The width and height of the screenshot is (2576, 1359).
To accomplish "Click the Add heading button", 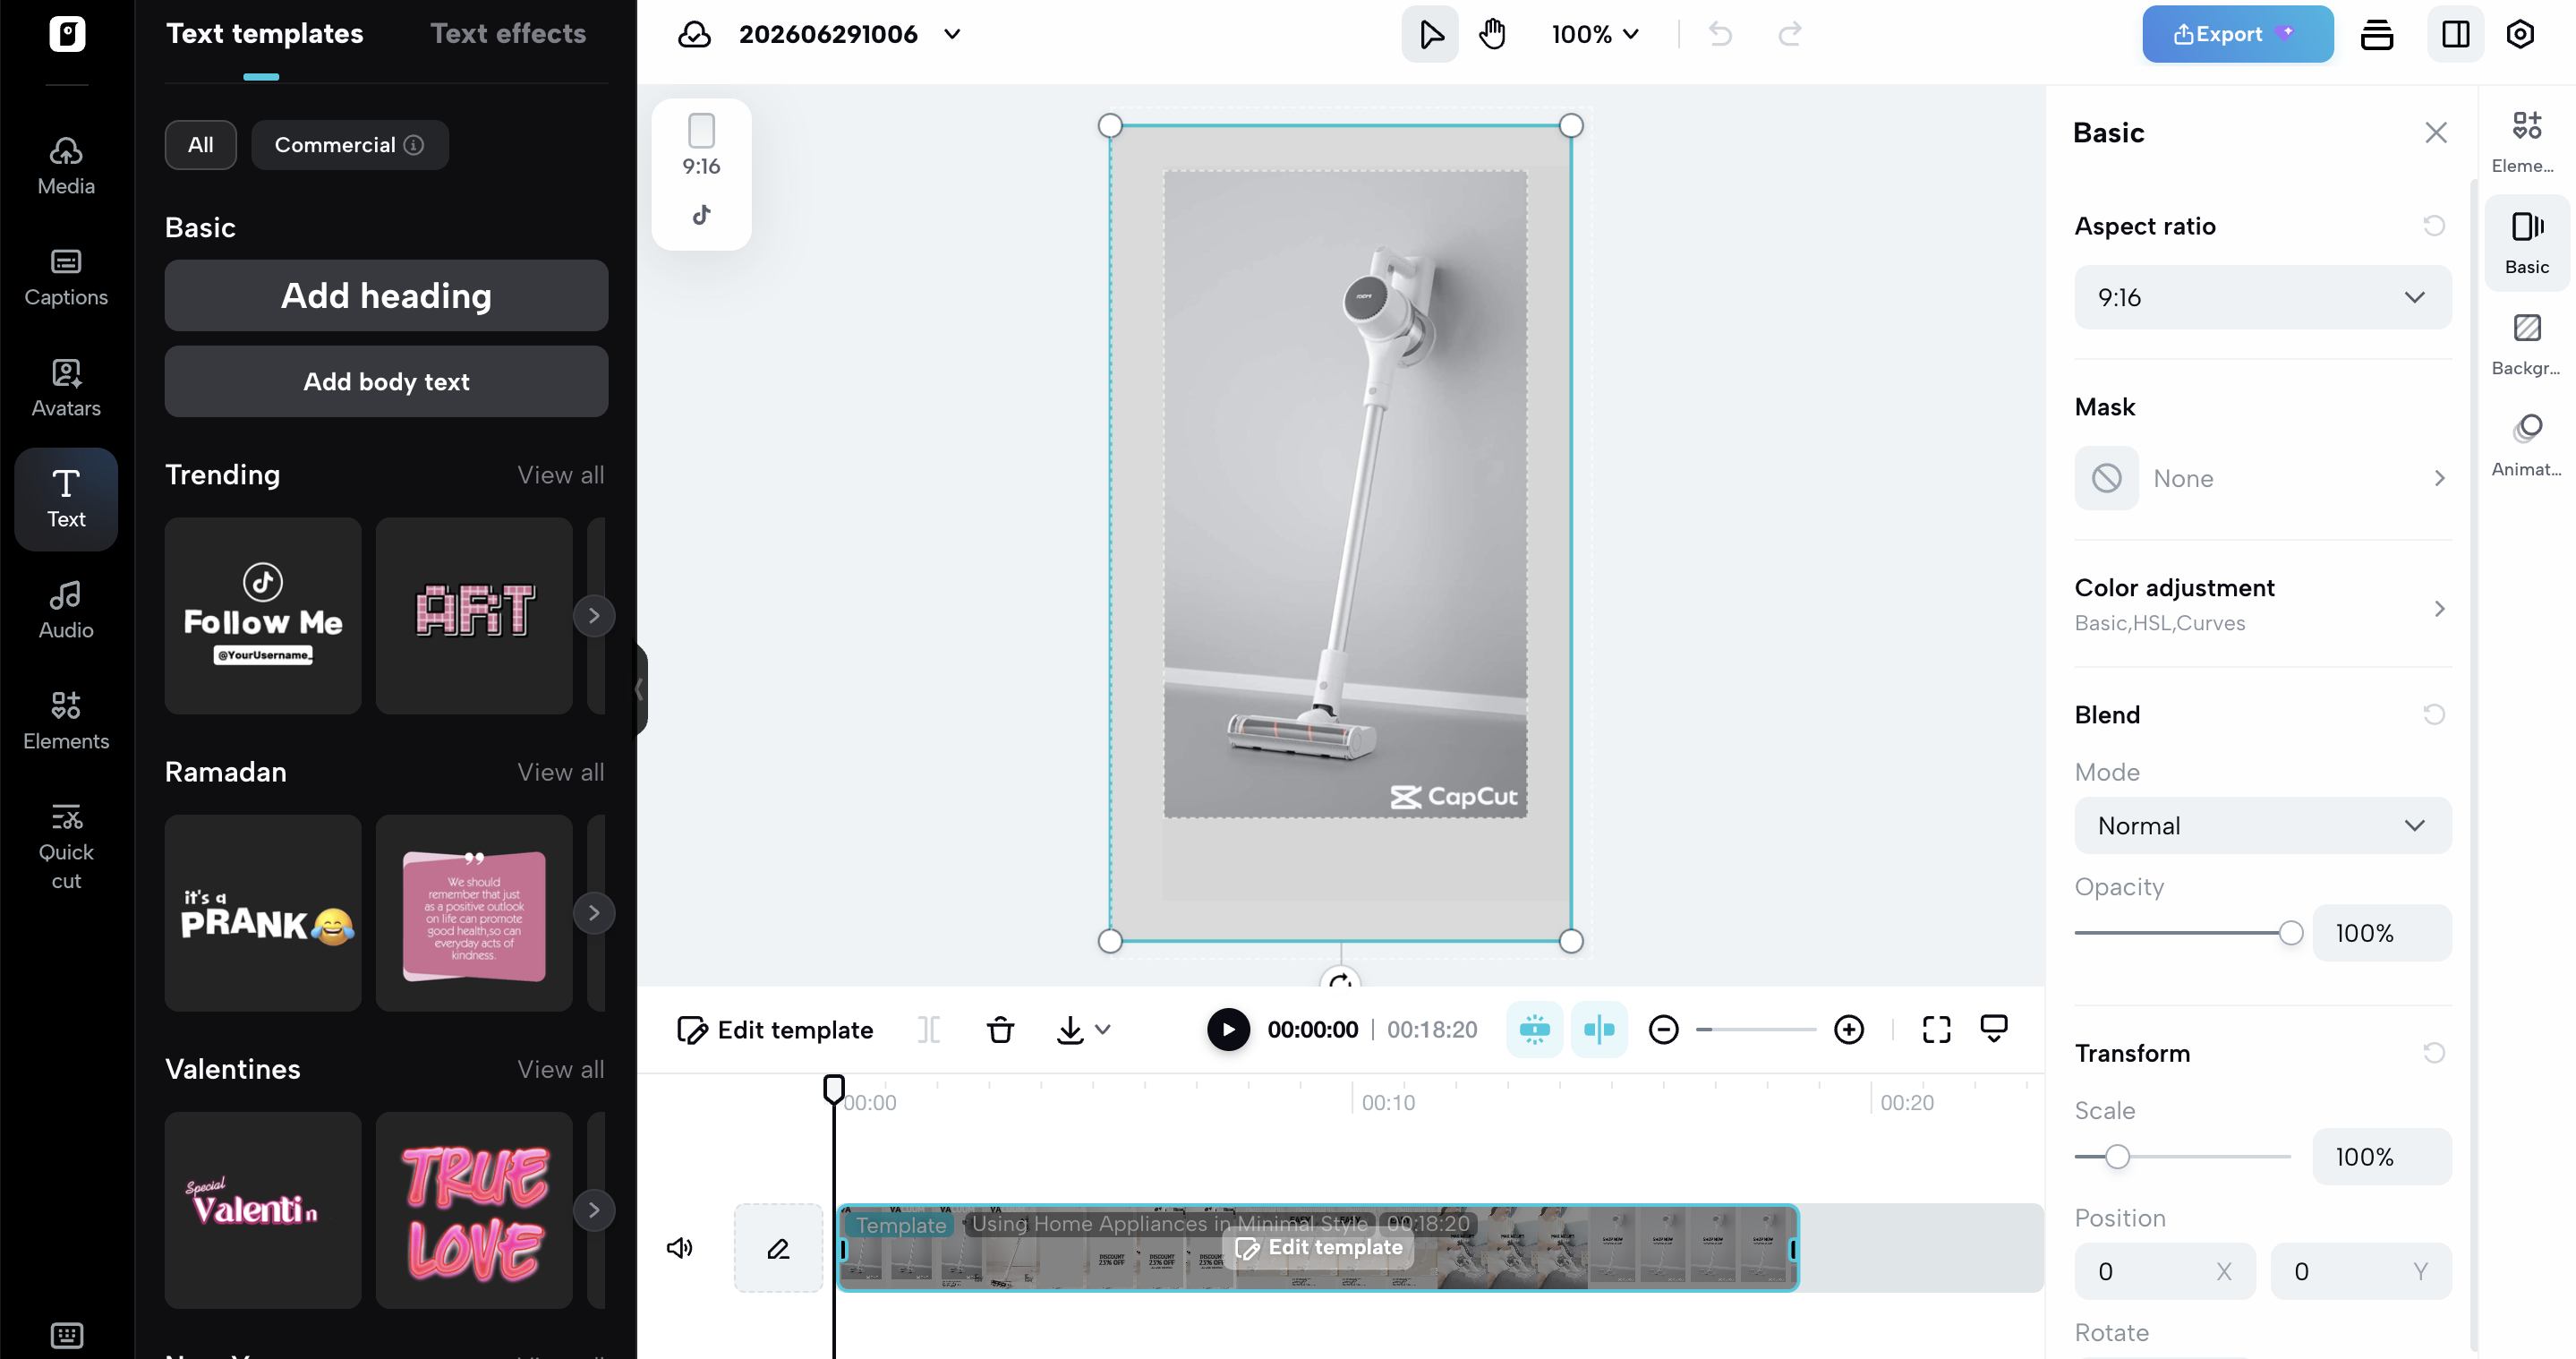I will [x=386, y=295].
